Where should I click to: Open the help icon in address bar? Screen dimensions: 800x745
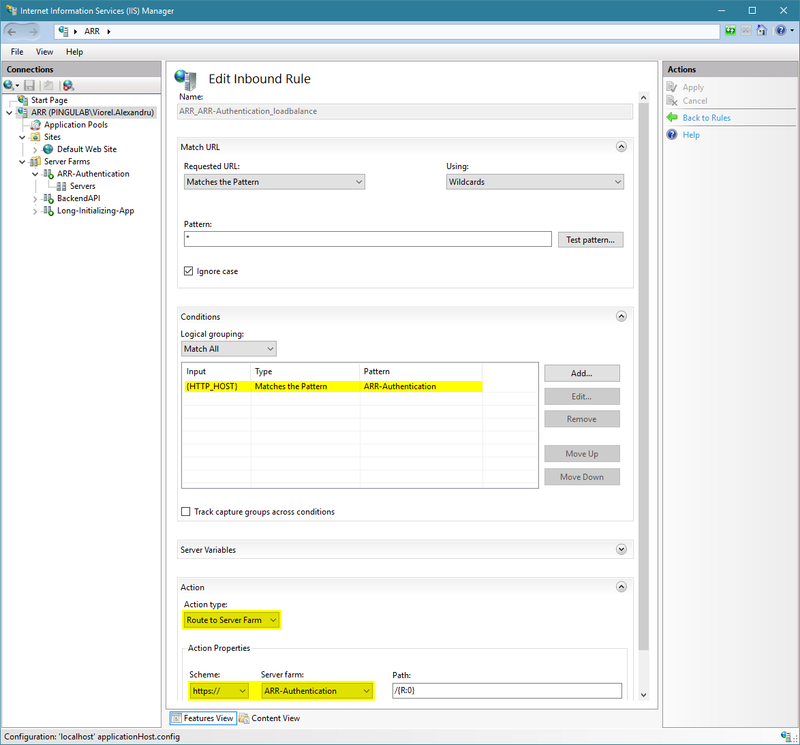[x=780, y=31]
